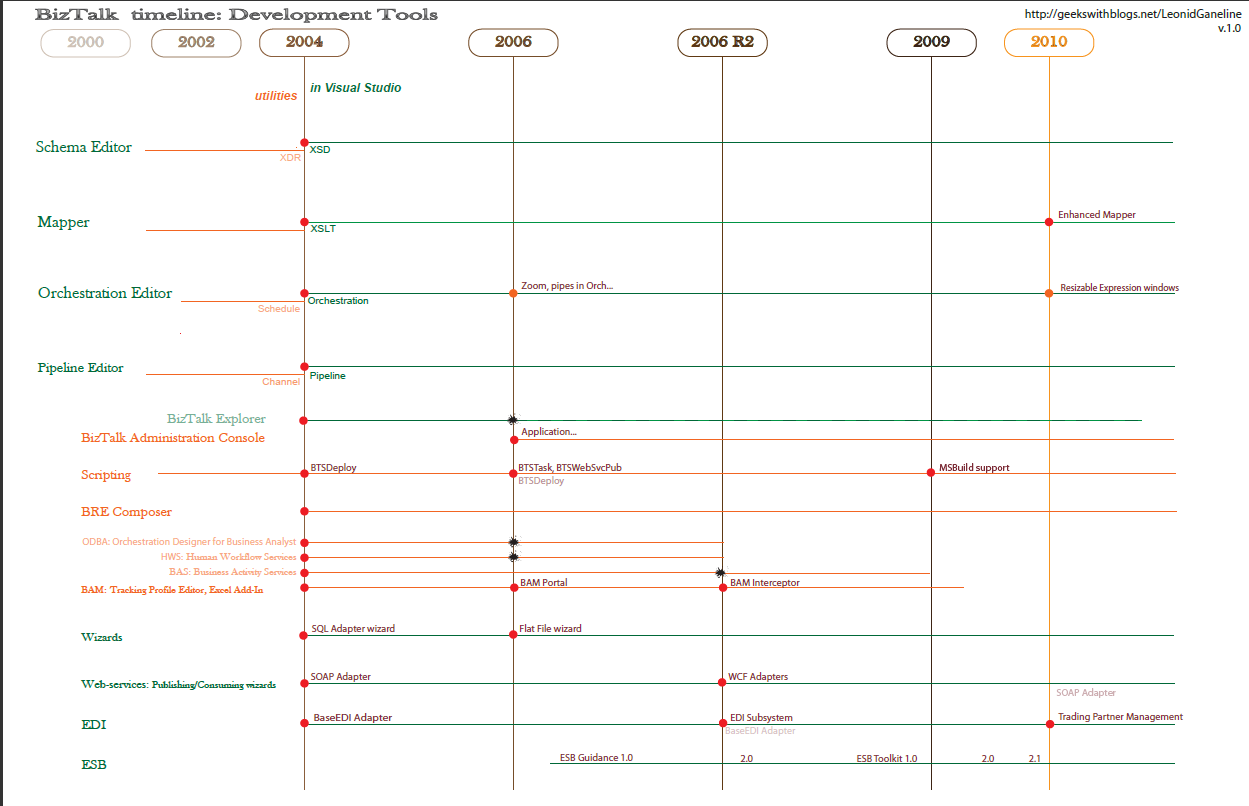Viewport: 1249px width, 806px height.
Task: Click the Mapper label
Action: 64,222
